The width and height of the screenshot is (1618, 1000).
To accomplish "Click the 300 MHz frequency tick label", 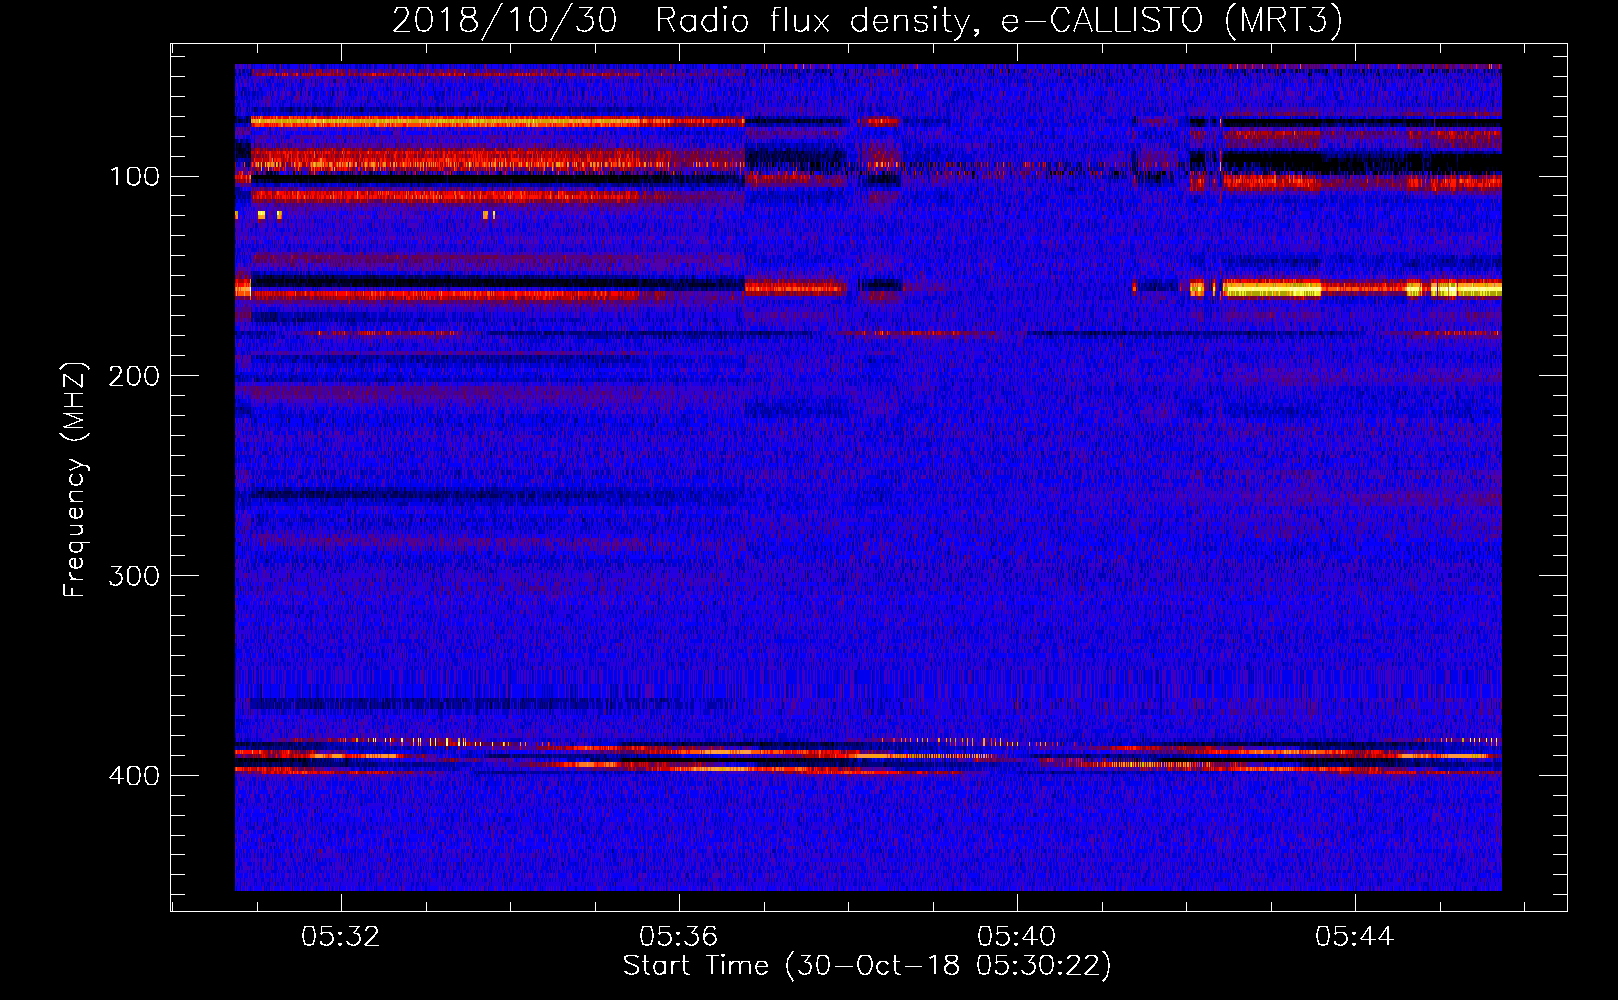I will click(x=134, y=576).
